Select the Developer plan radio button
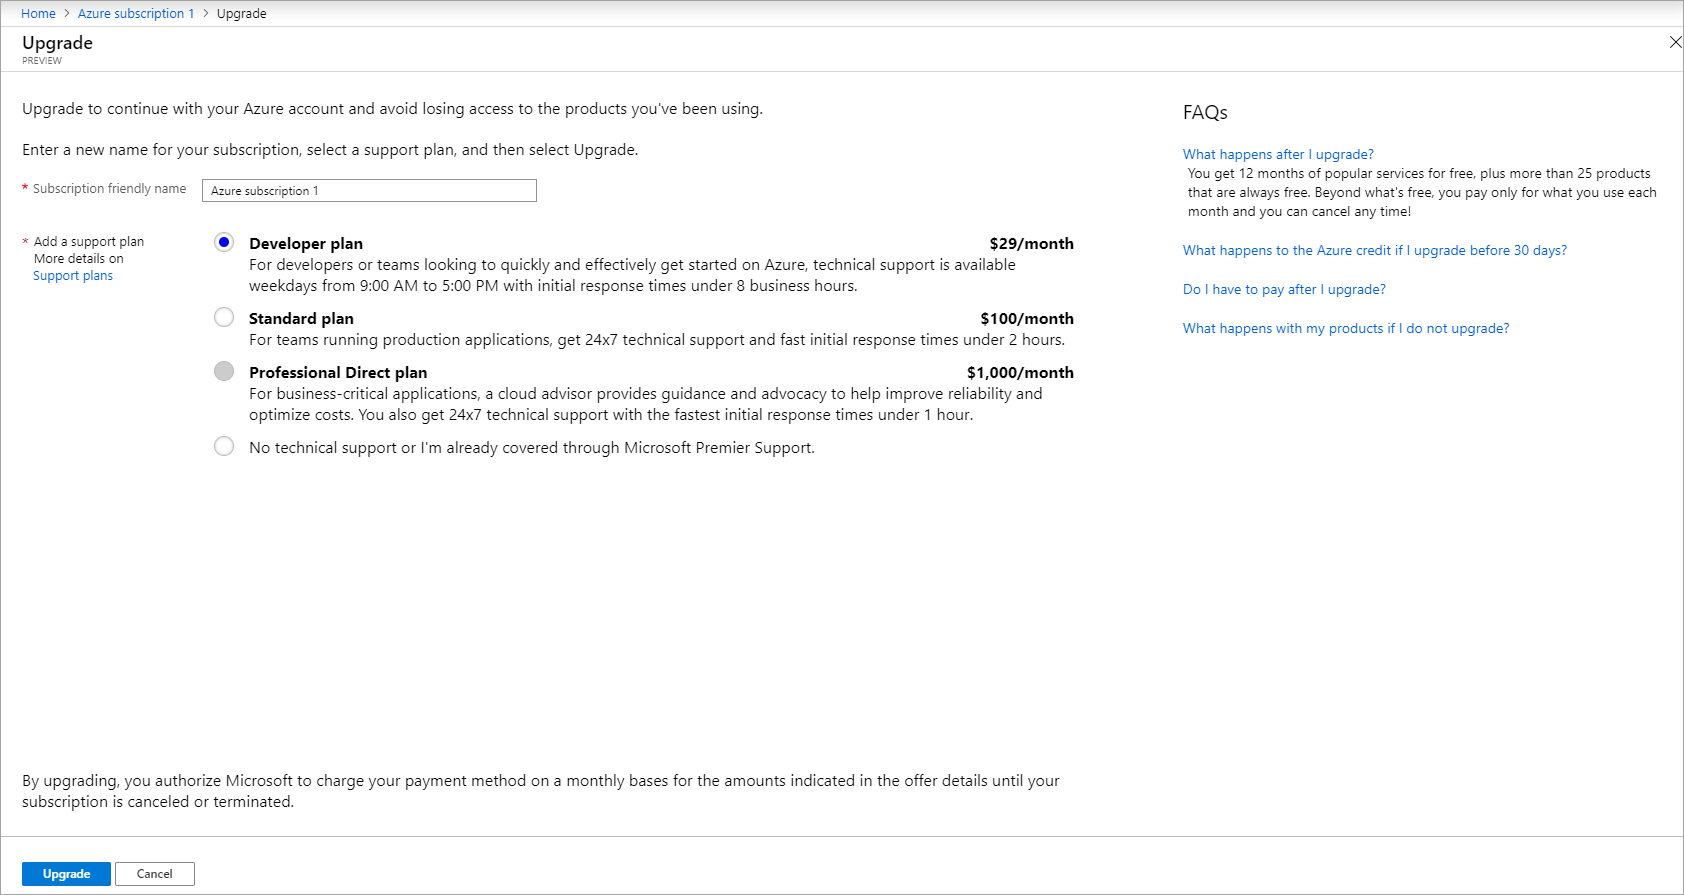 [x=224, y=242]
